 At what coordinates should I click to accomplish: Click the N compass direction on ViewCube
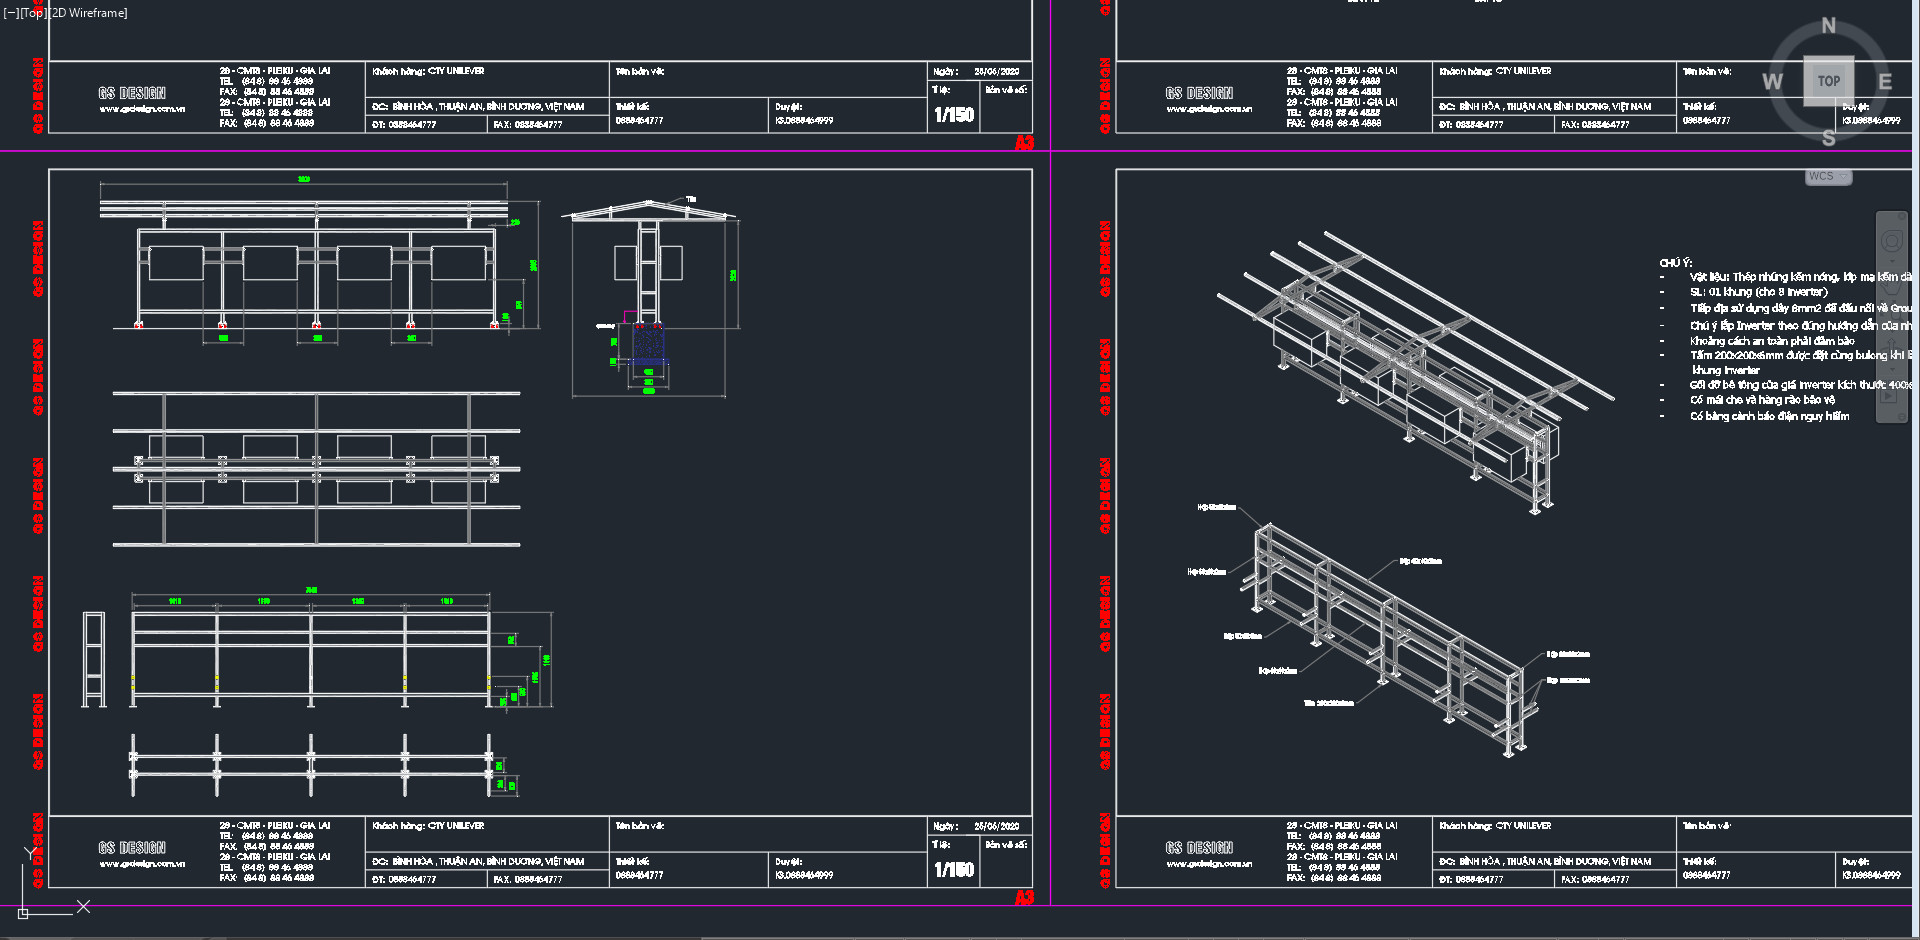(1828, 26)
